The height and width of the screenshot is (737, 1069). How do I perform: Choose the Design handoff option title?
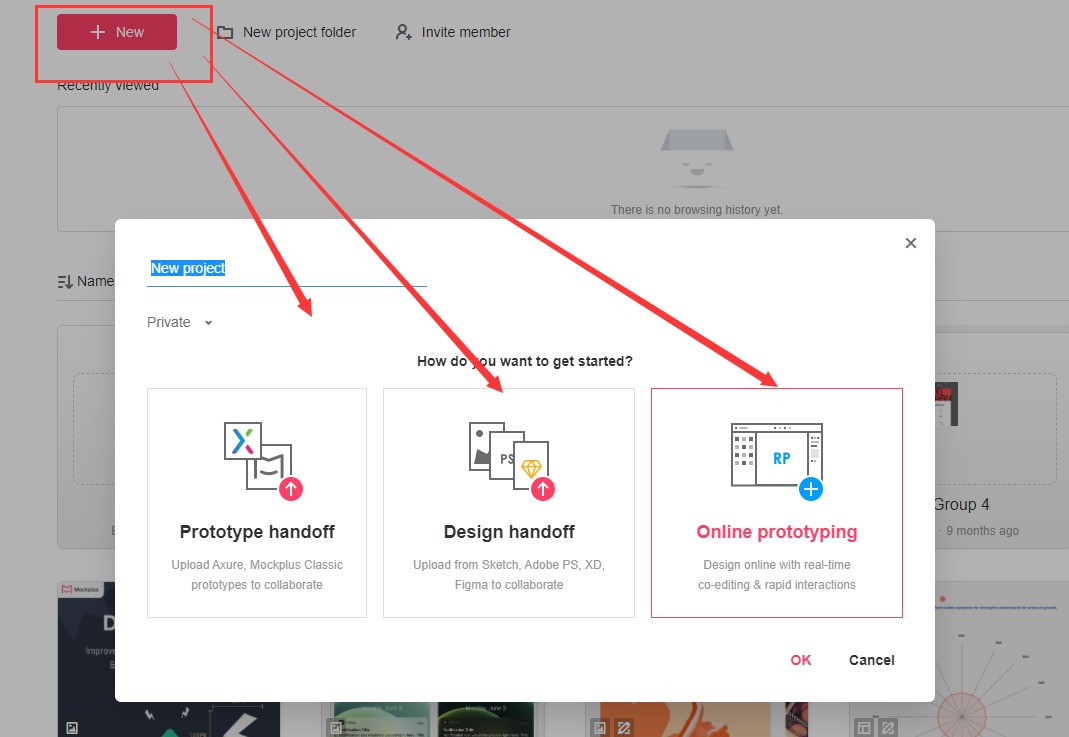coord(509,532)
